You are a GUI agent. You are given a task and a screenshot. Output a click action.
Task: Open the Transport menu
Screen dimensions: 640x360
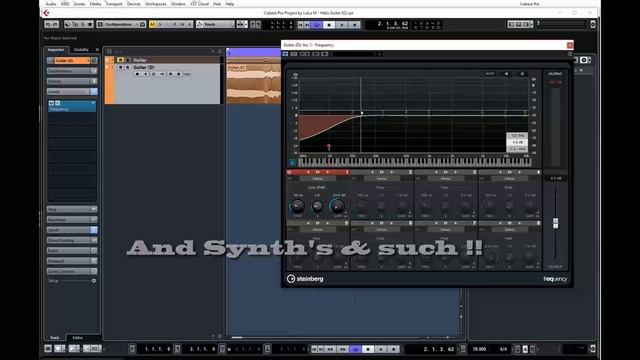pyautogui.click(x=113, y=4)
